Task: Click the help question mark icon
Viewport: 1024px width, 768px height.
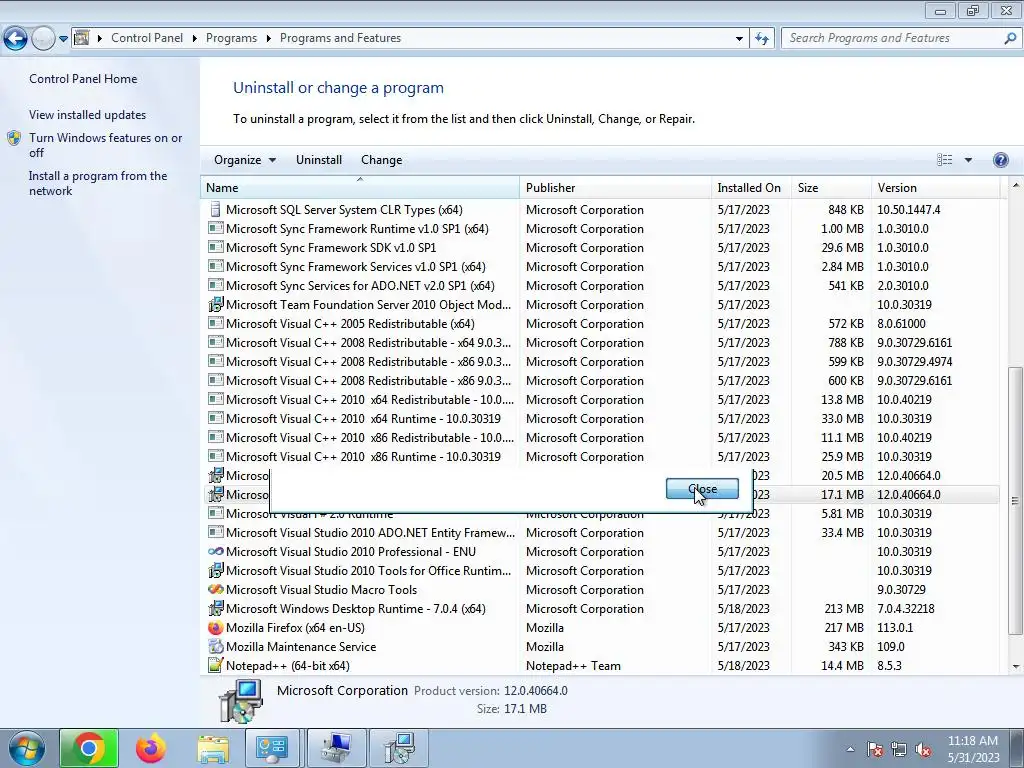Action: (x=1000, y=160)
